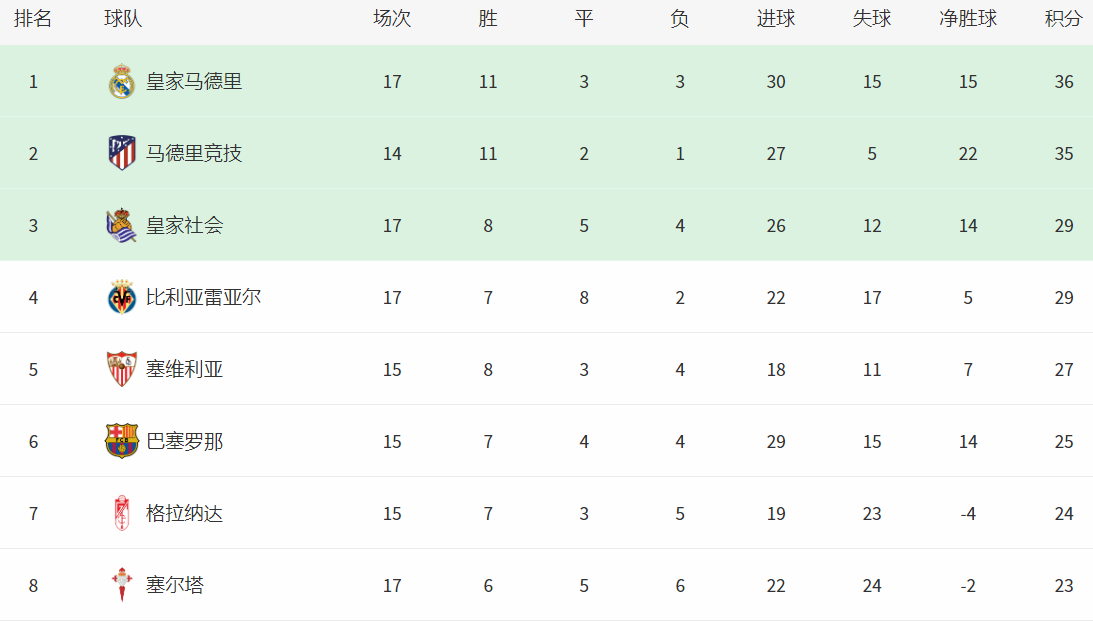The image size is (1093, 622).
Task: Open the 格拉纳达 team link
Action: point(185,514)
